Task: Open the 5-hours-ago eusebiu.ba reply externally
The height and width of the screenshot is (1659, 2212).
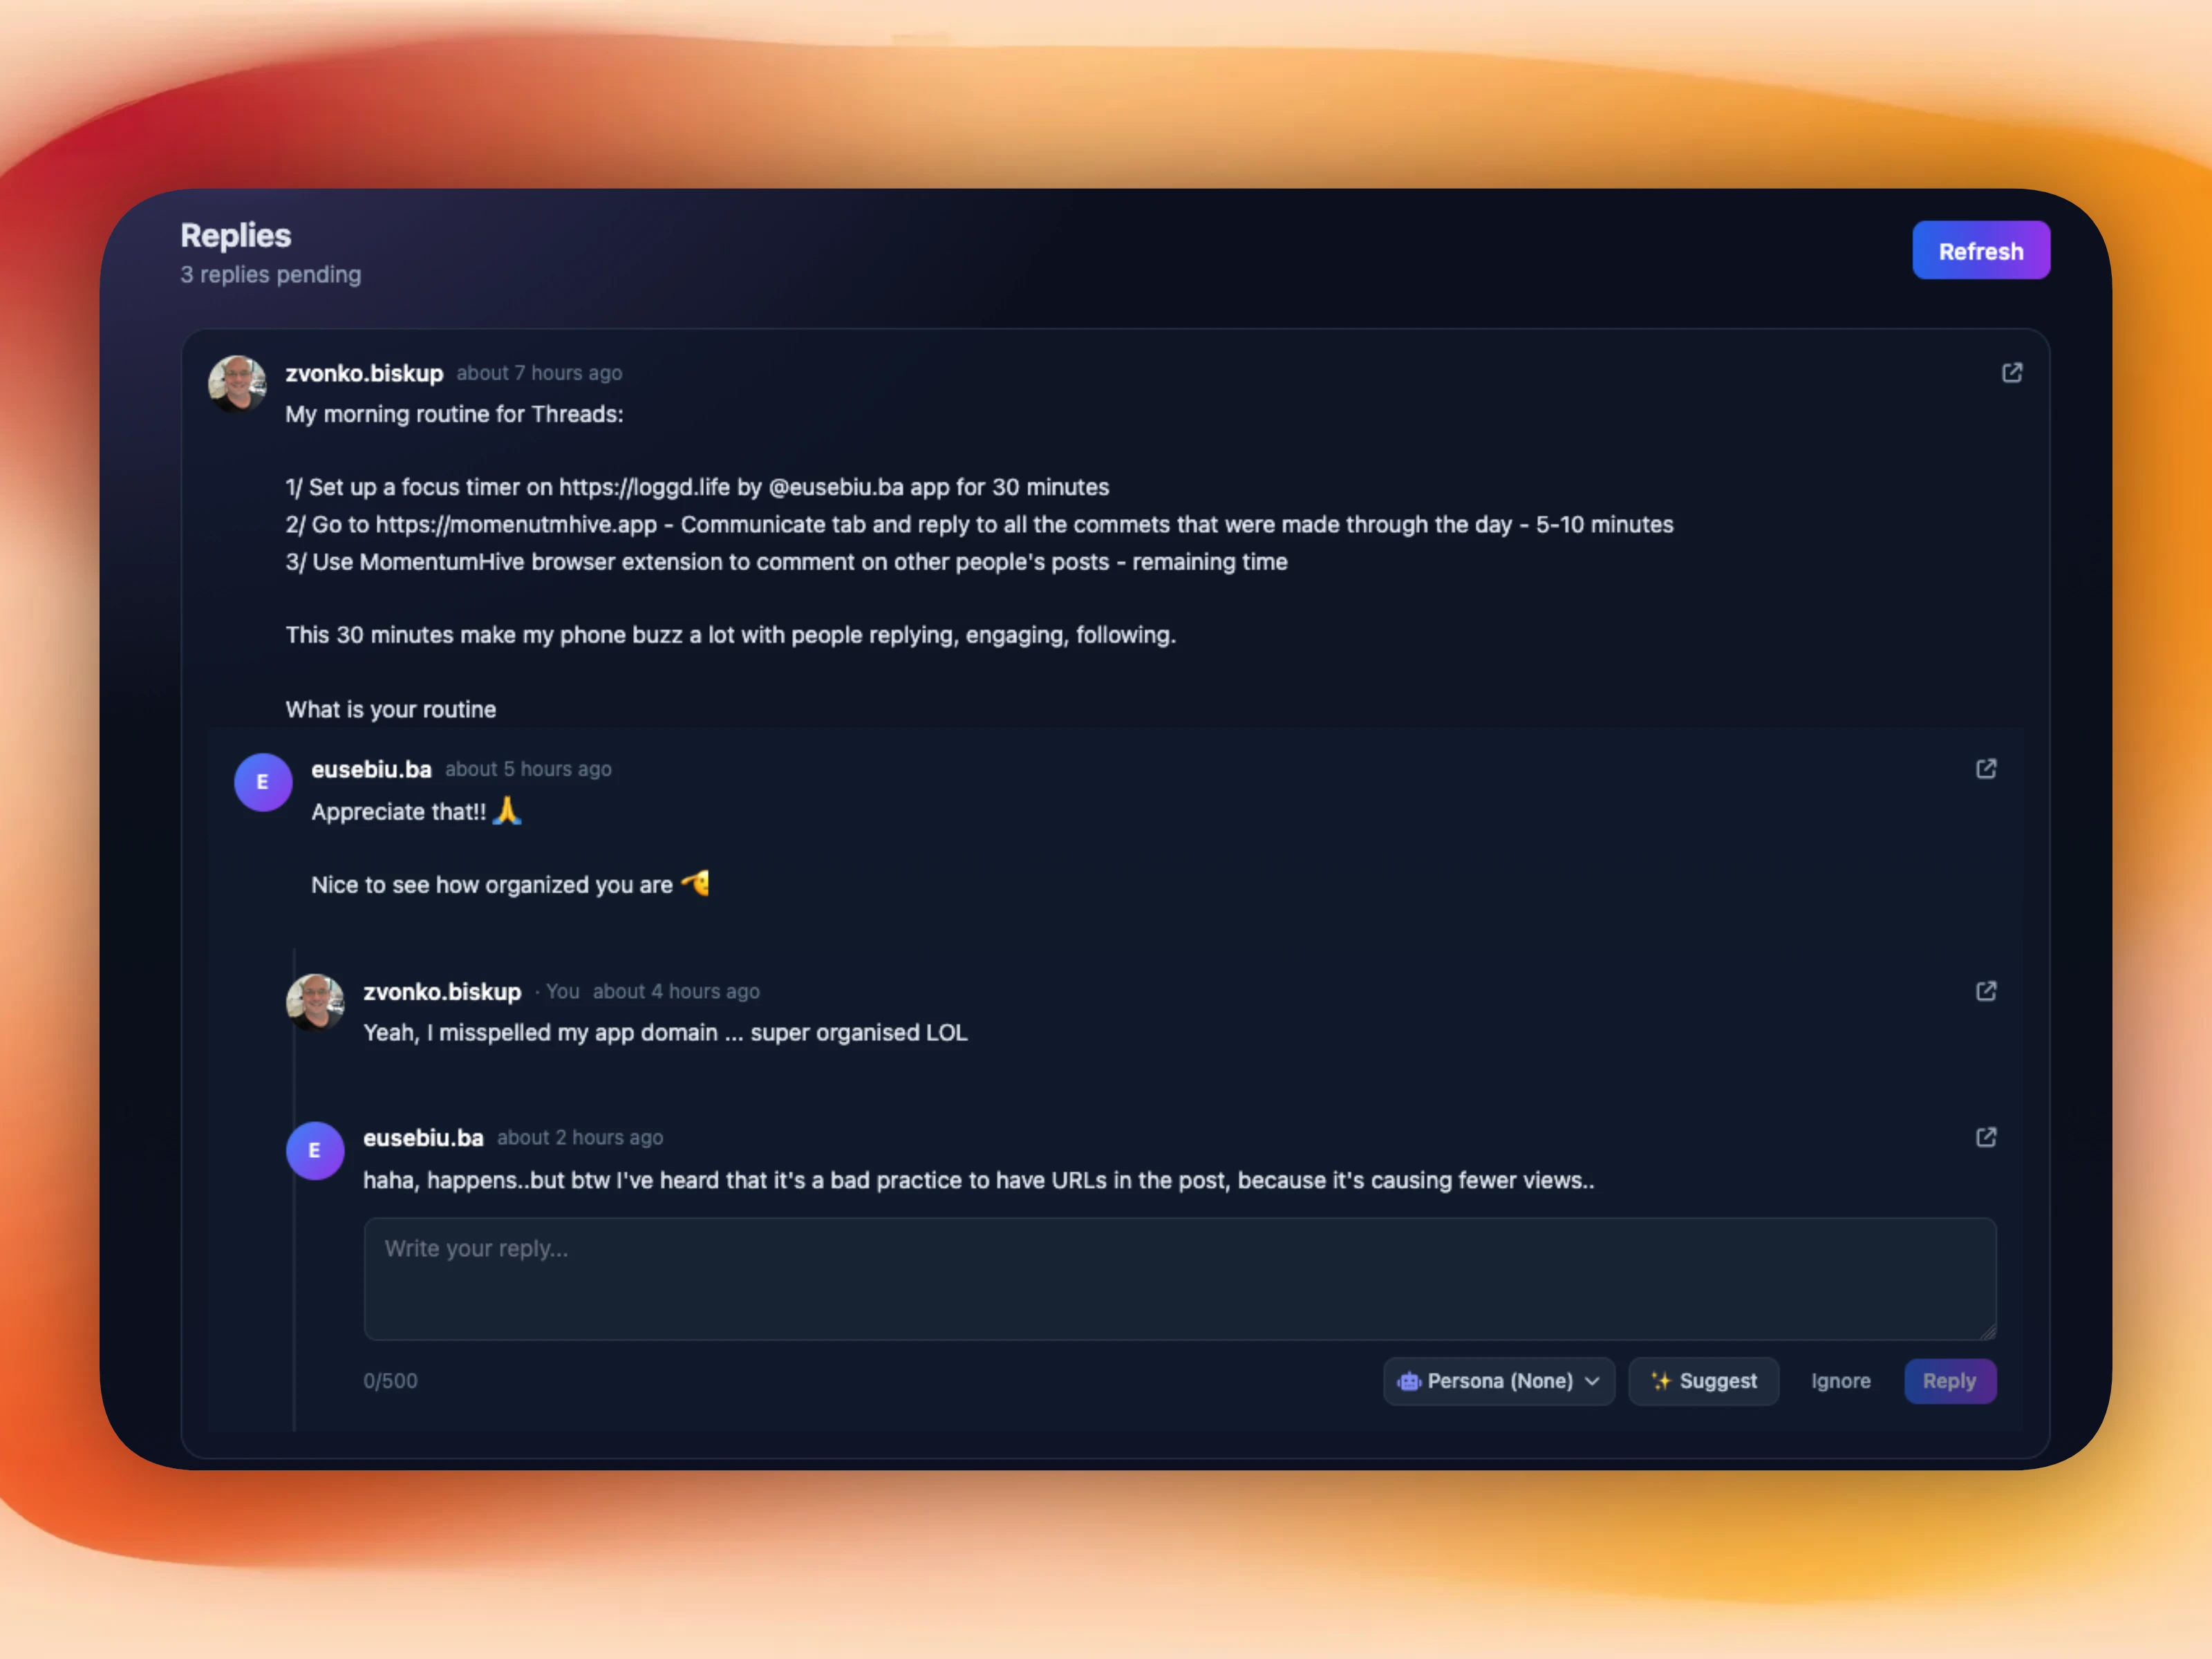Action: pyautogui.click(x=1986, y=769)
